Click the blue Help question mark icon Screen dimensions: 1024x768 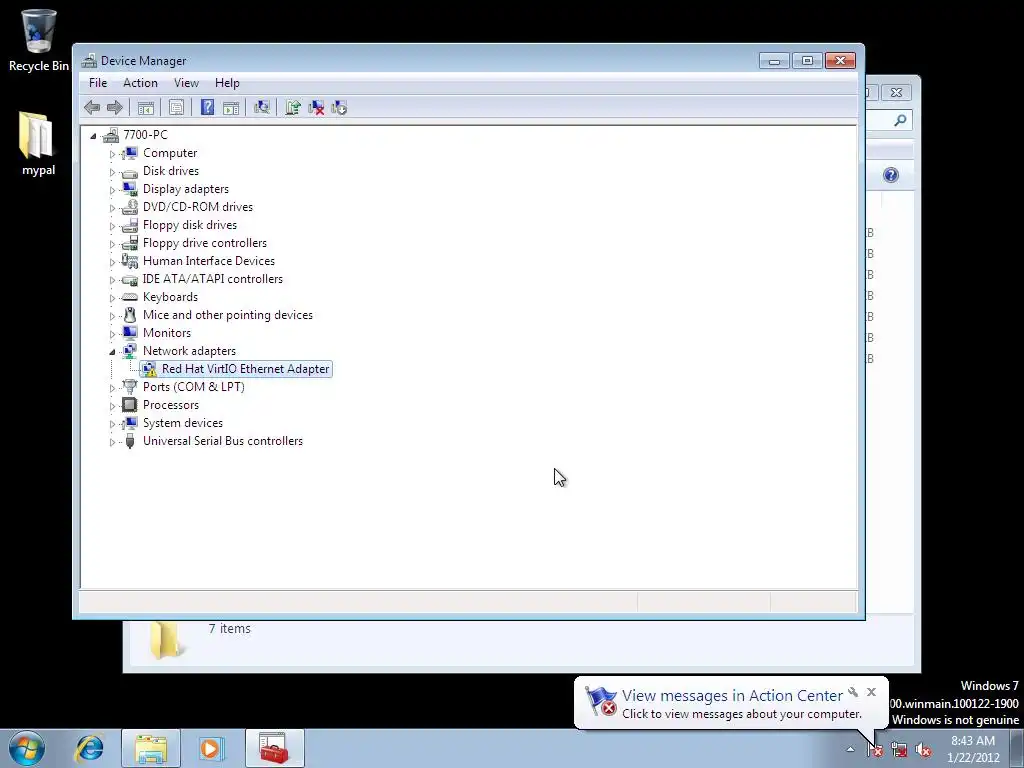[x=207, y=108]
